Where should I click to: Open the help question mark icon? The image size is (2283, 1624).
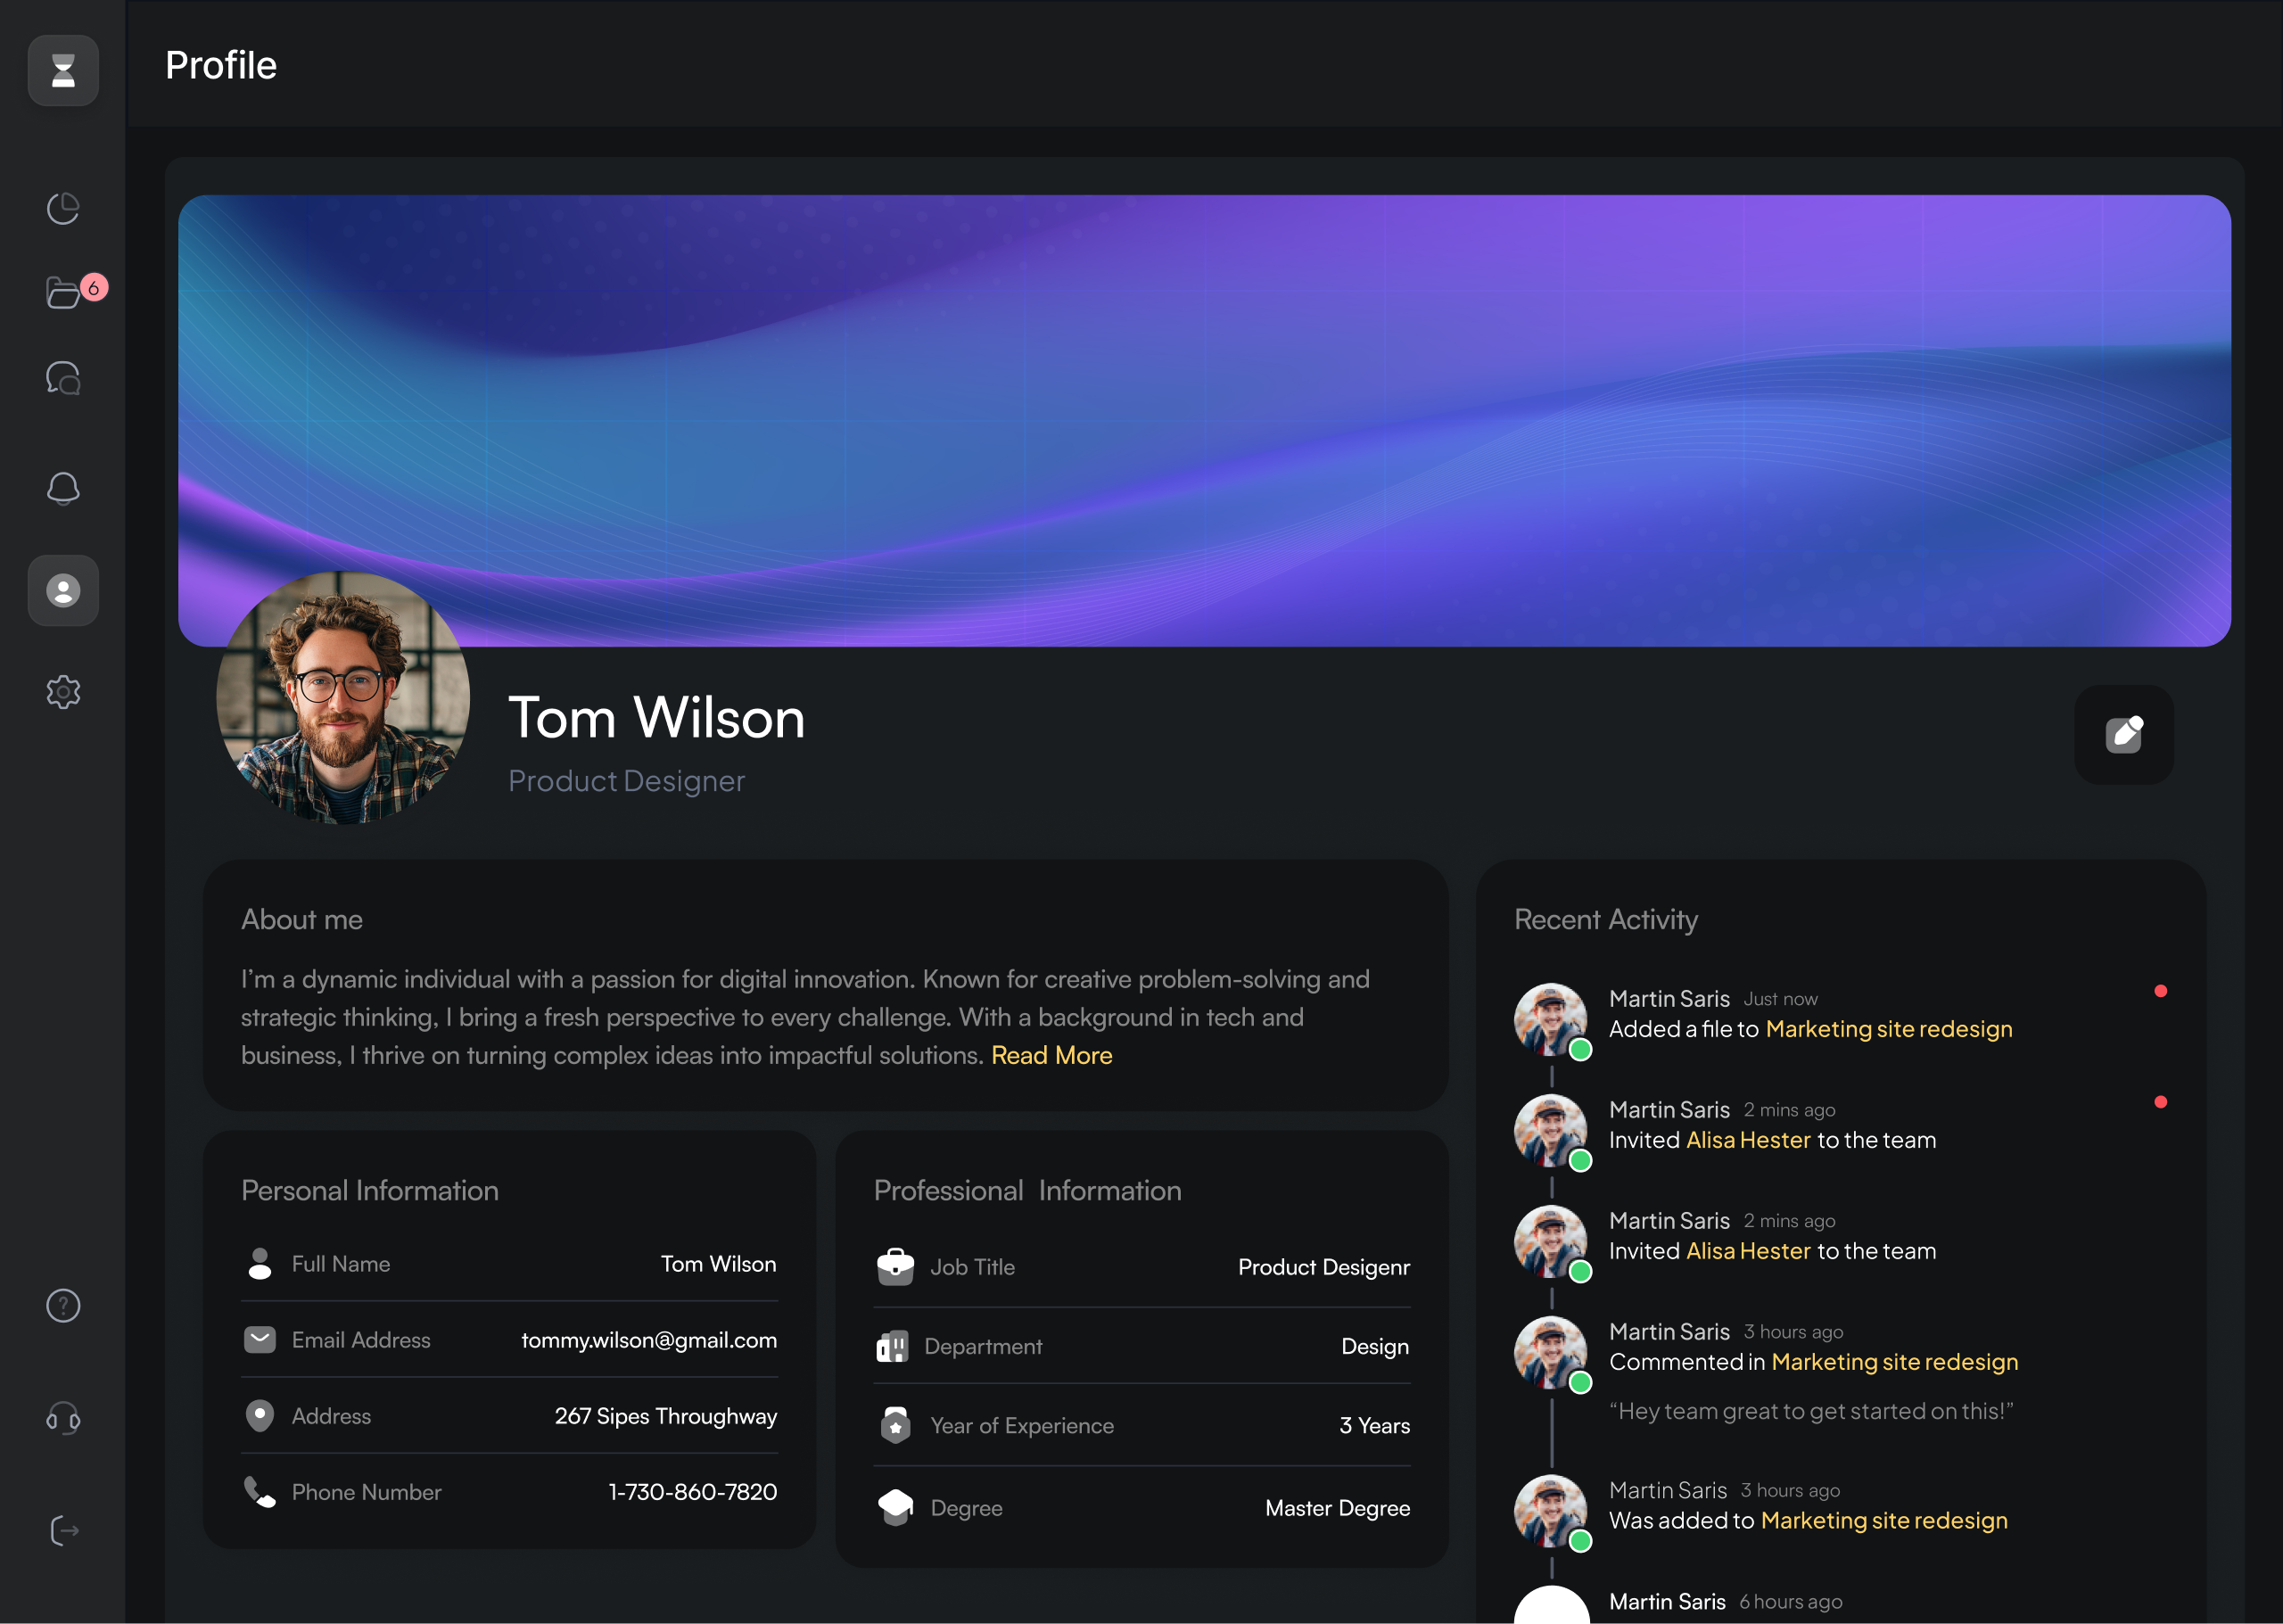tap(63, 1305)
